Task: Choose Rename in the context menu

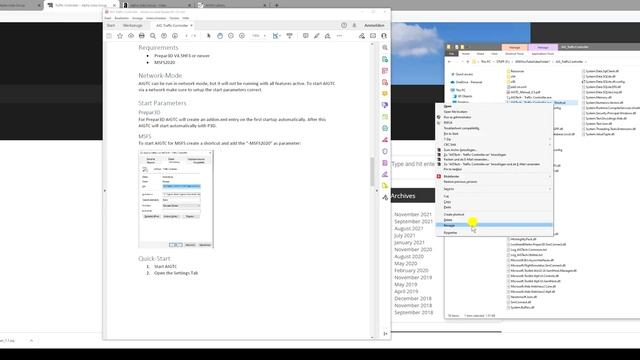Action: 494,225
